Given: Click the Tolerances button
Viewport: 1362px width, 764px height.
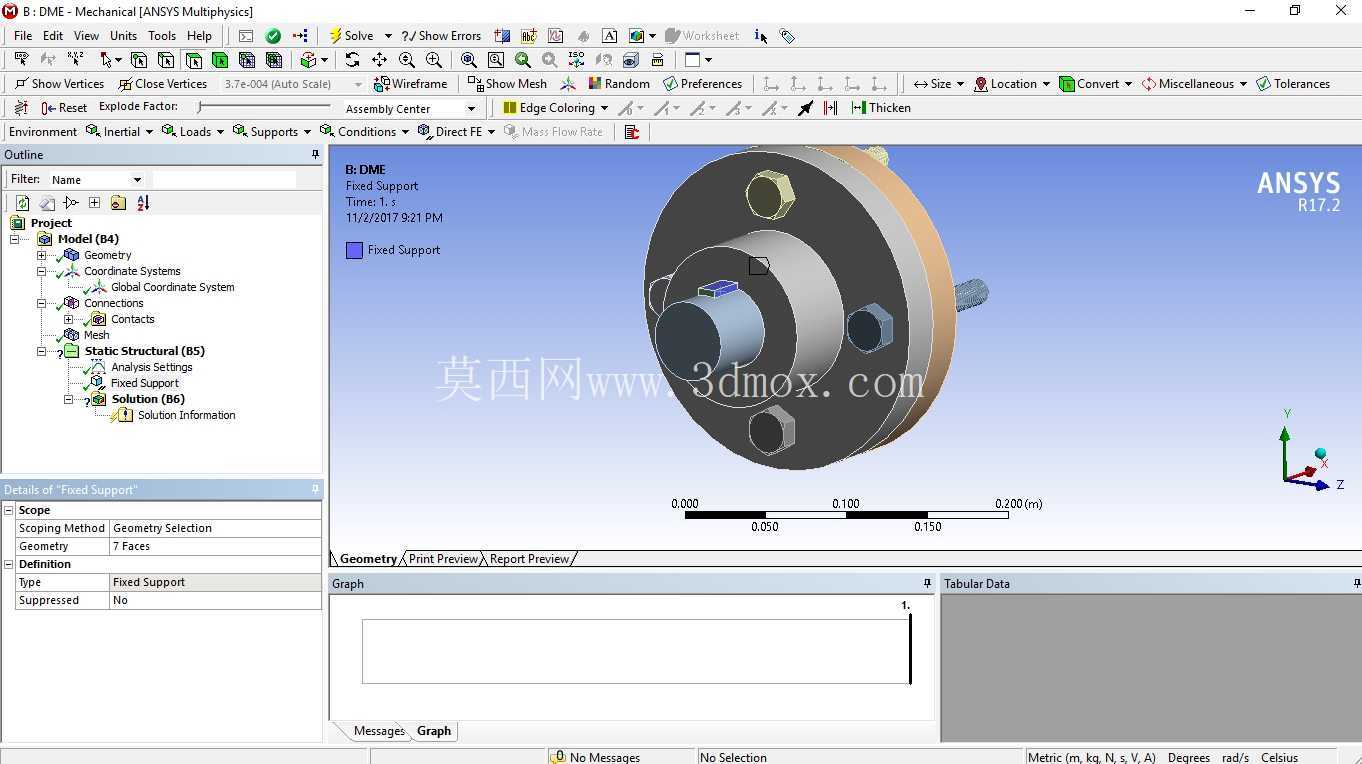Looking at the screenshot, I should [x=1293, y=84].
